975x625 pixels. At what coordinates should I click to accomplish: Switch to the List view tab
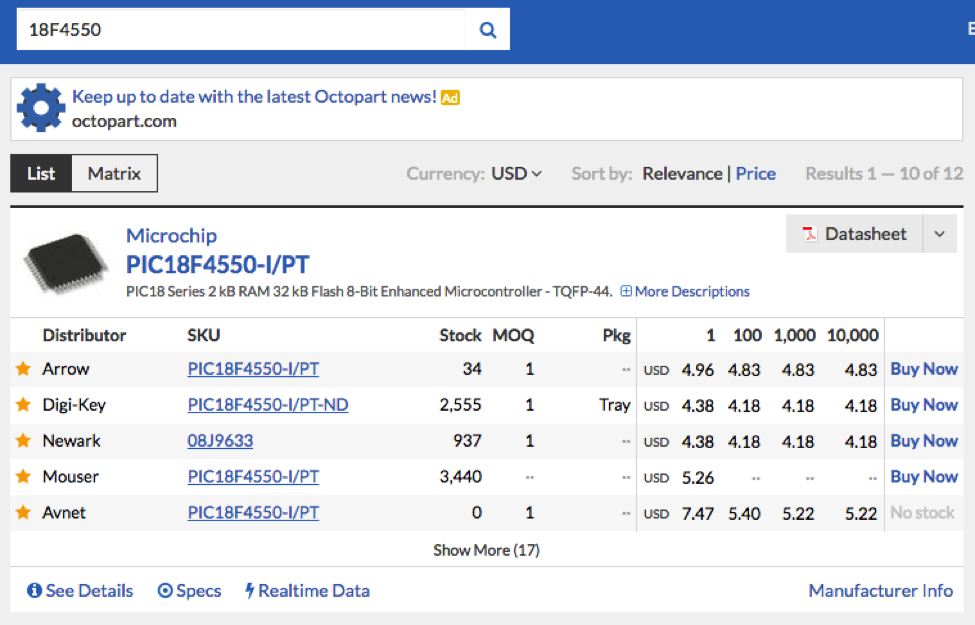[41, 174]
